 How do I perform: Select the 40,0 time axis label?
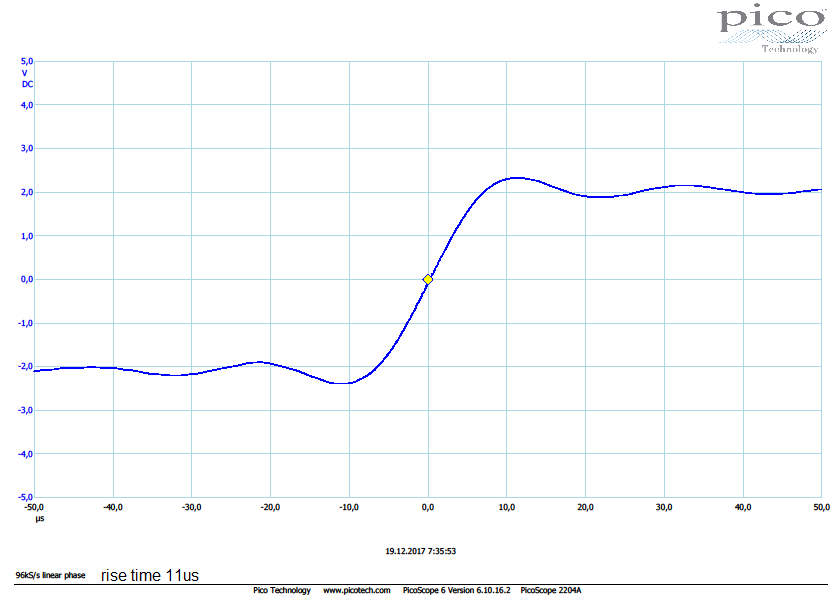(x=743, y=507)
